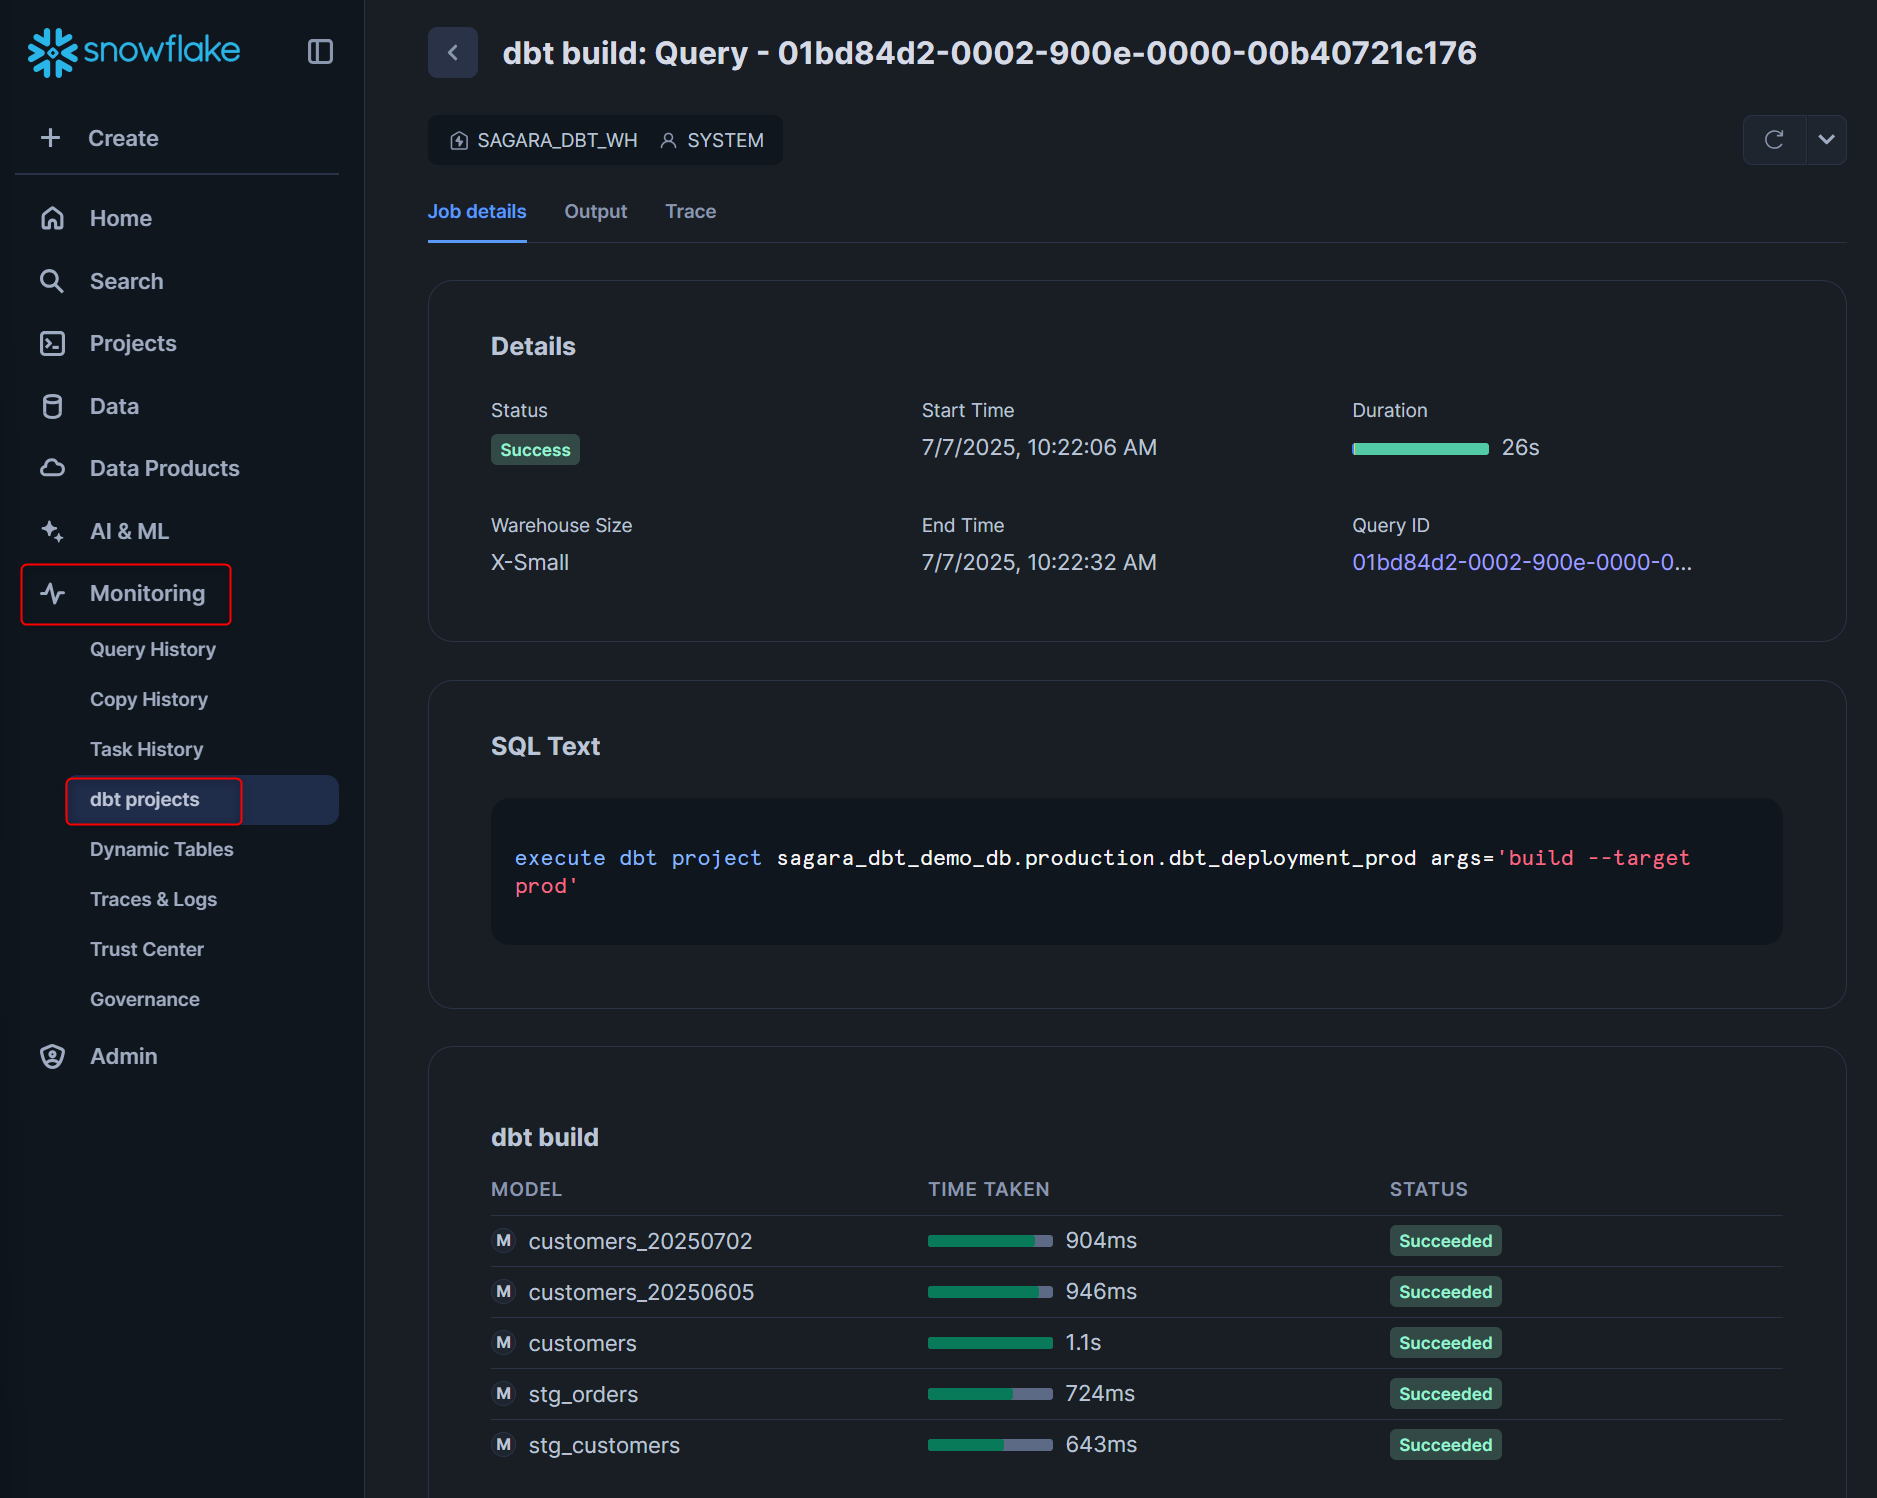Image resolution: width=1877 pixels, height=1498 pixels.
Task: Click the Success status badge
Action: tap(535, 450)
